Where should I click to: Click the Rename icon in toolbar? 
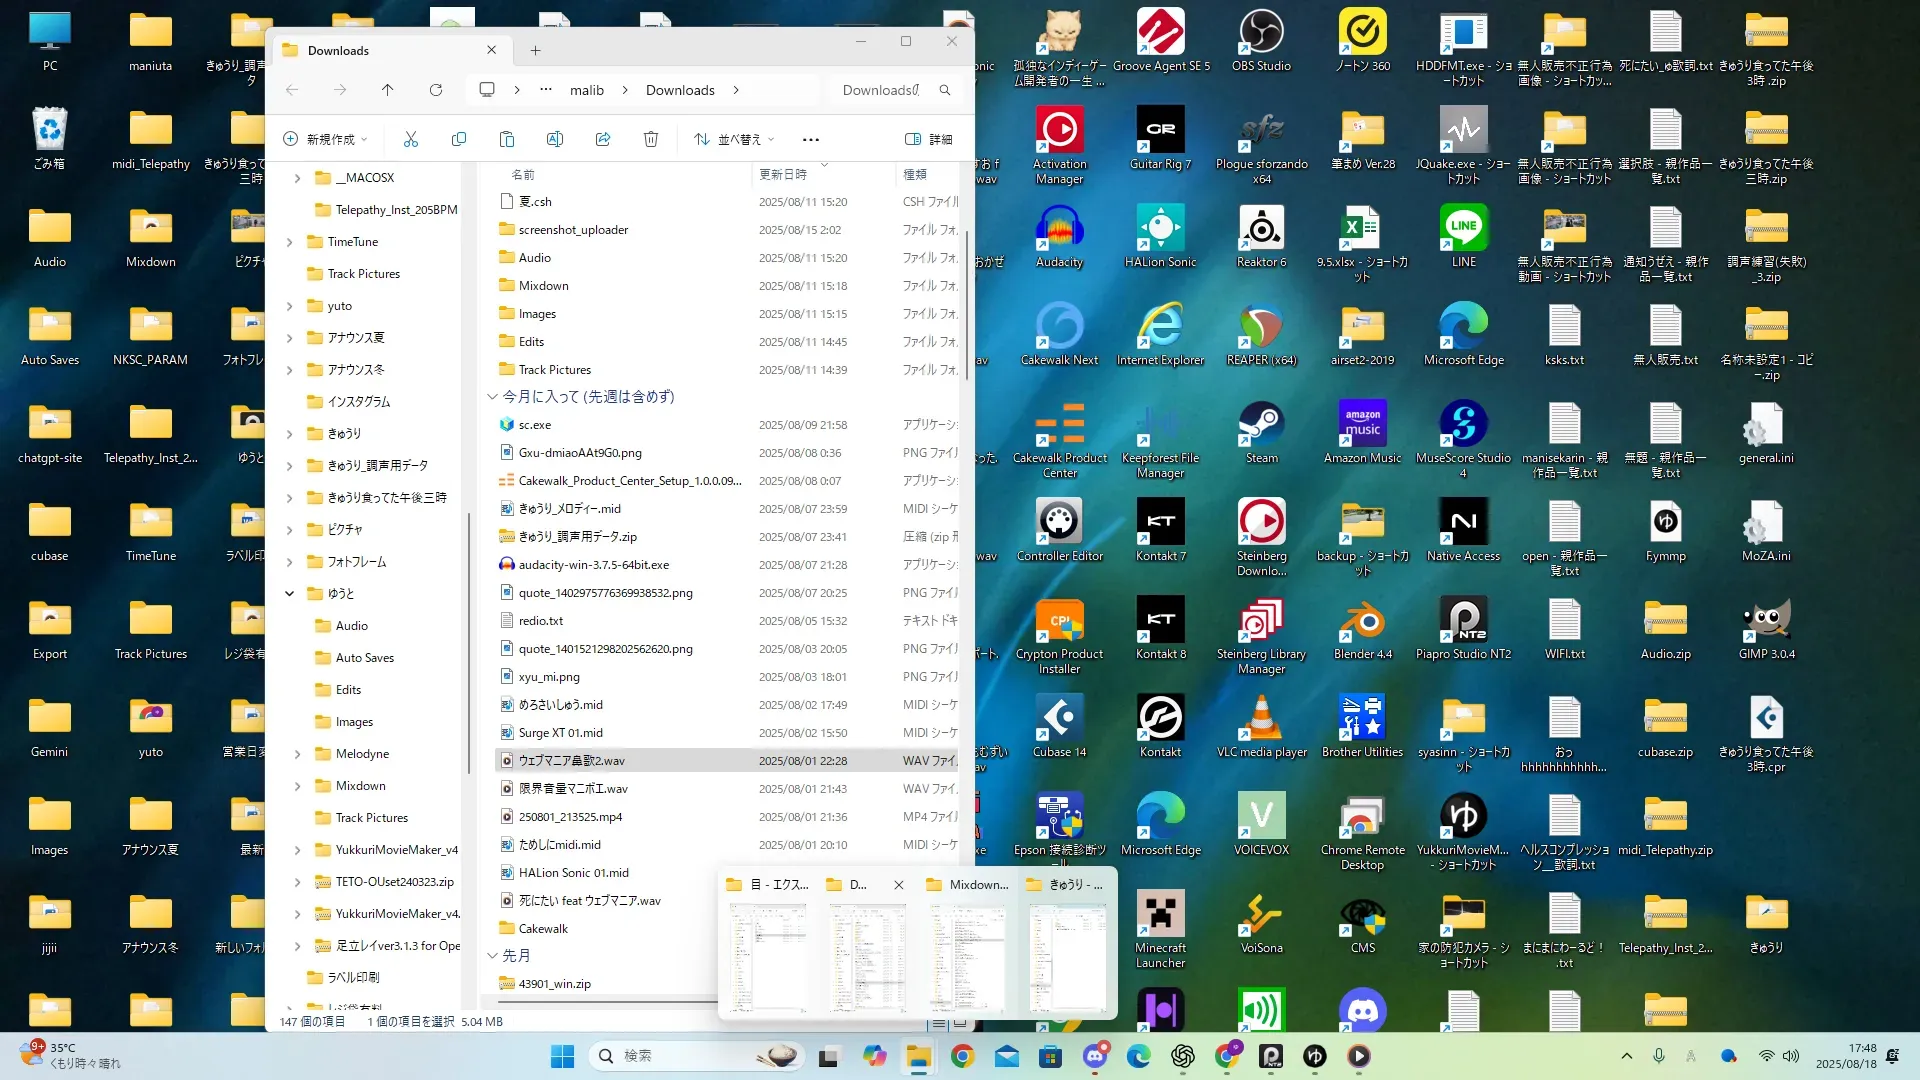point(555,139)
